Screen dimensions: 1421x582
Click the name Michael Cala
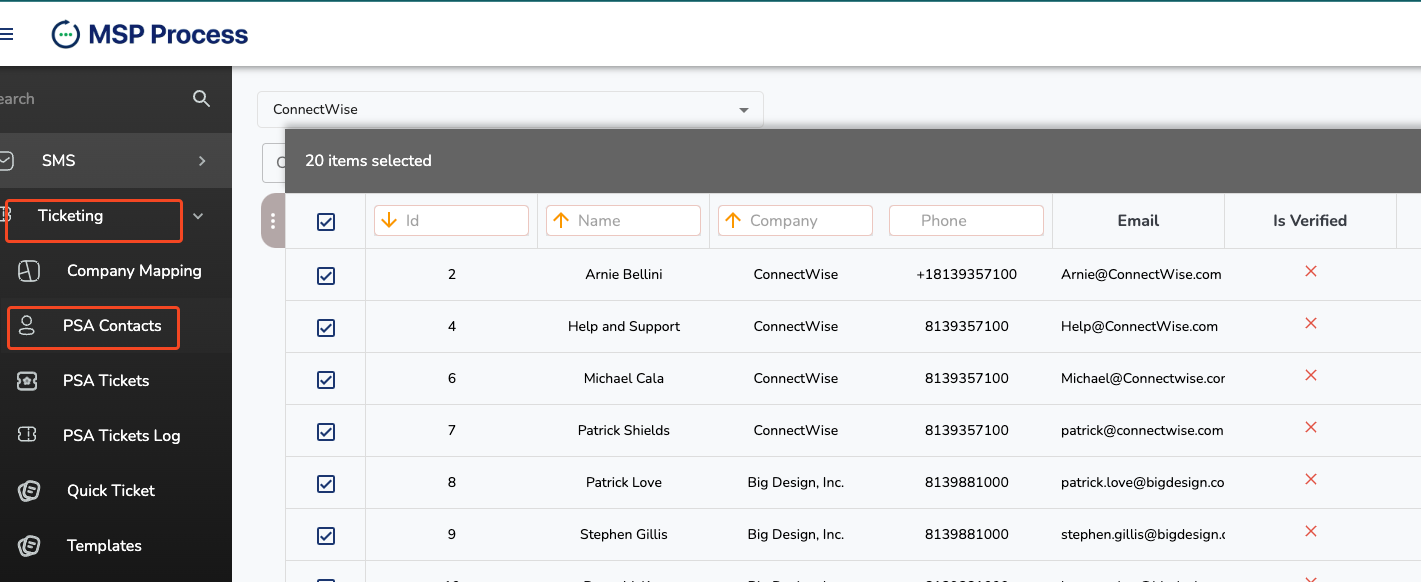(x=624, y=378)
